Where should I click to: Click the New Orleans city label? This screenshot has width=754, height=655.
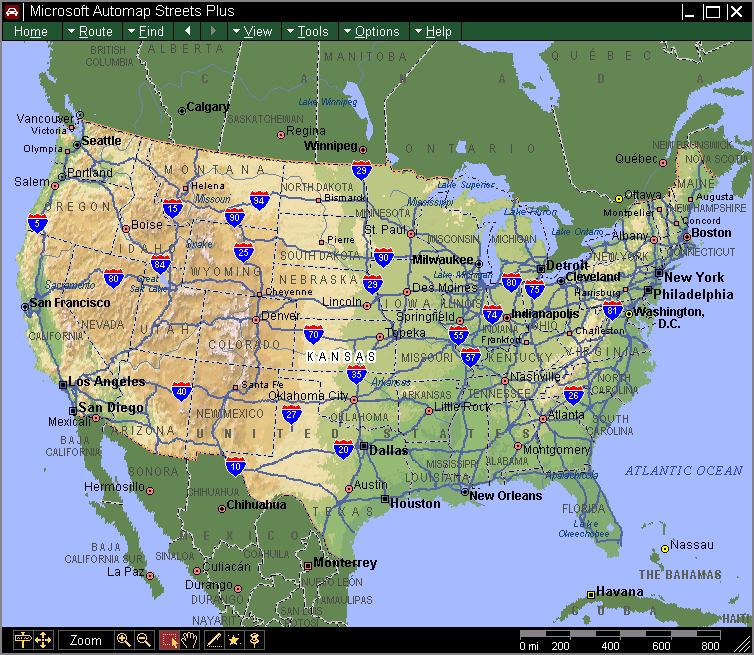pos(506,495)
